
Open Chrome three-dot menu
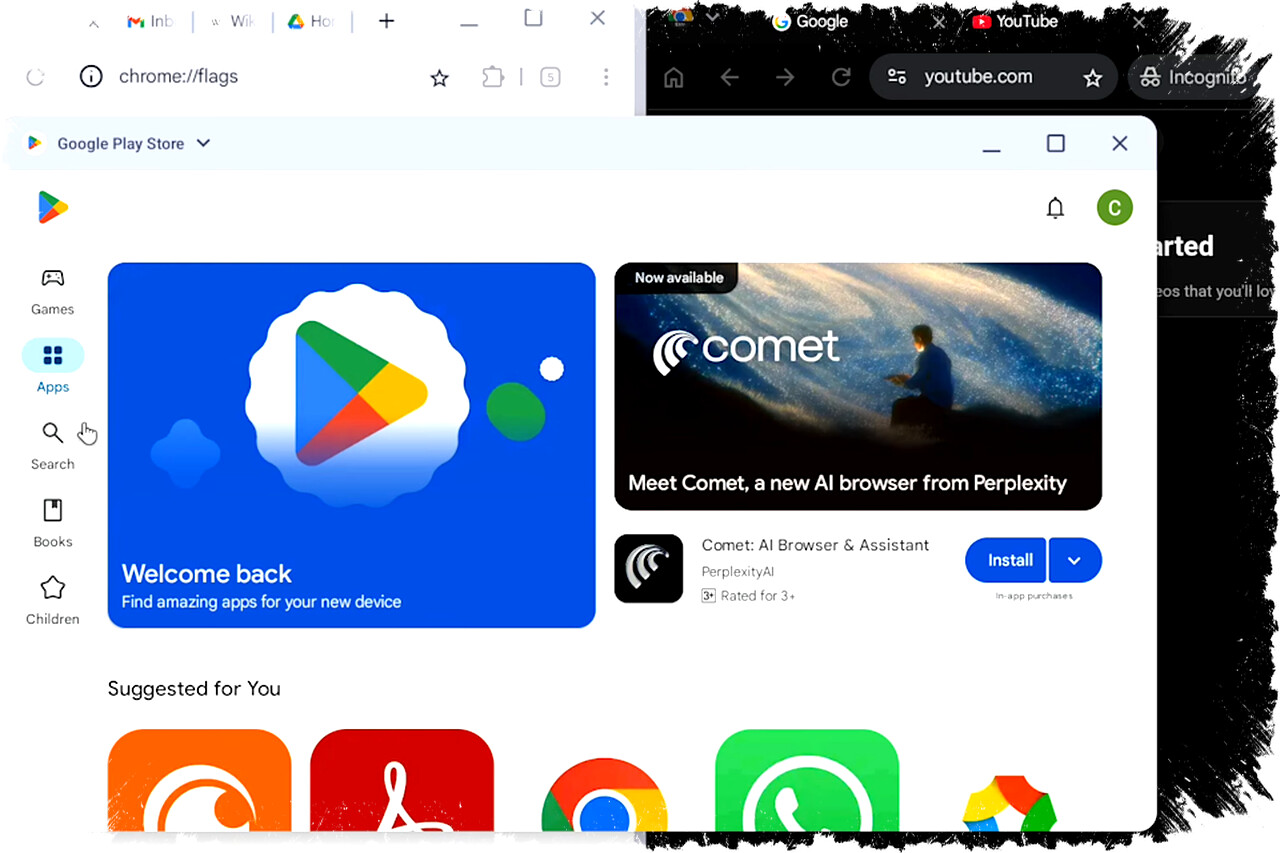606,77
